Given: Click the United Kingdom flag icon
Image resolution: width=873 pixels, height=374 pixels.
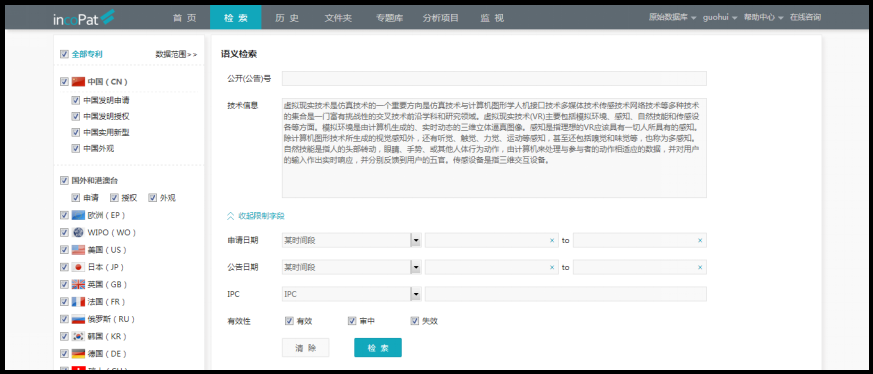Looking at the screenshot, I should tap(78, 284).
